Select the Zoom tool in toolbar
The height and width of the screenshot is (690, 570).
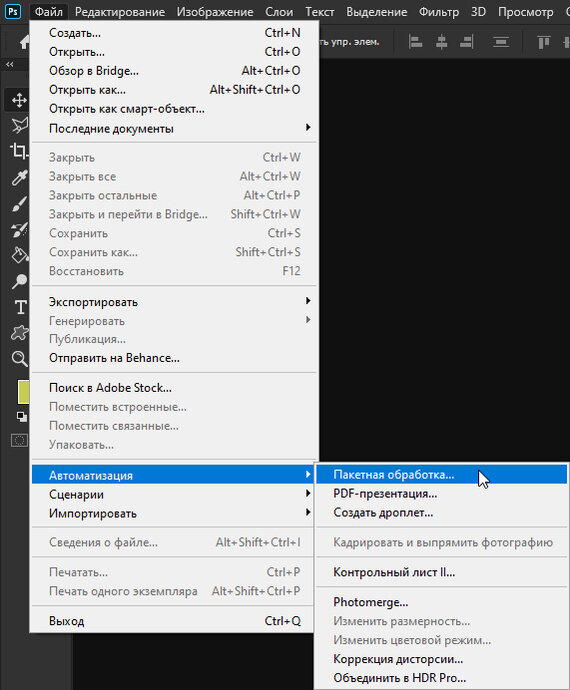[19, 359]
